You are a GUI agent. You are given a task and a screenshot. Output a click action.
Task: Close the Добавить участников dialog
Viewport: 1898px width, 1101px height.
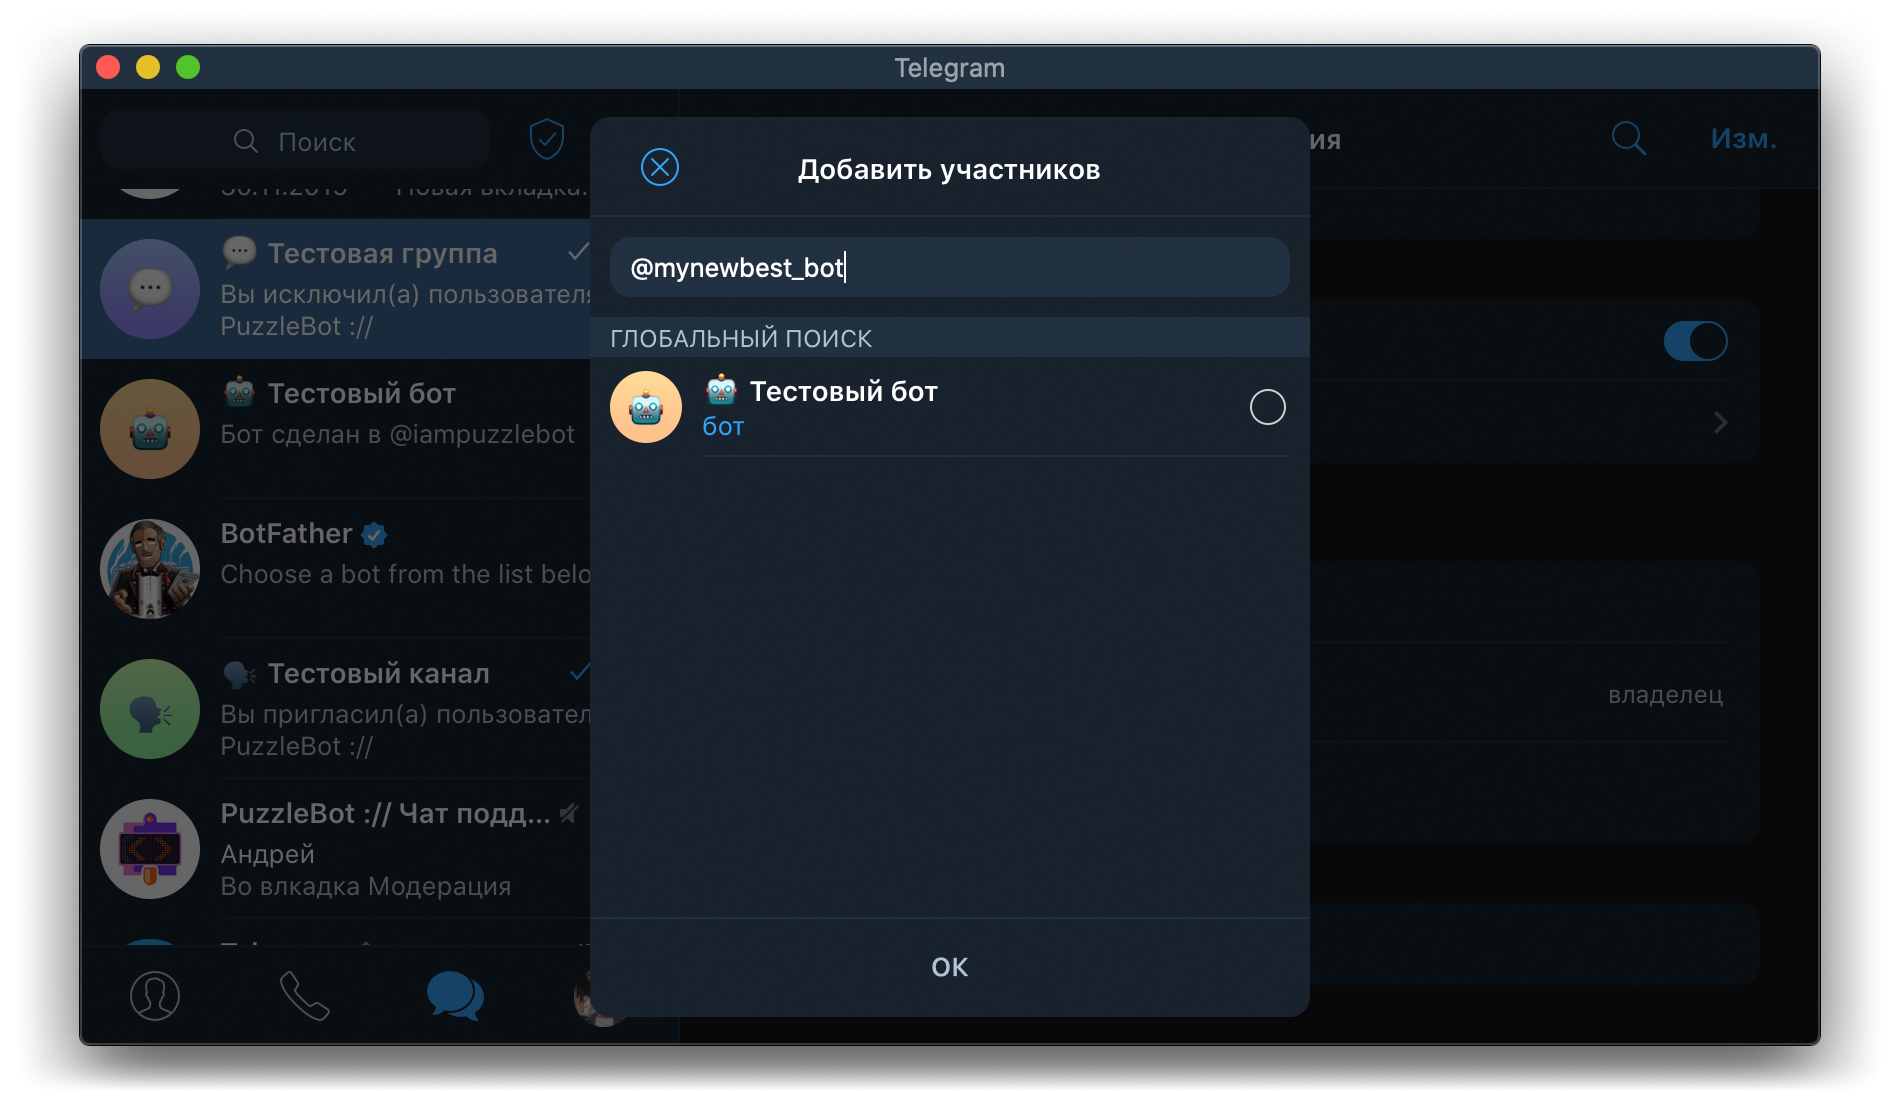pyautogui.click(x=660, y=167)
